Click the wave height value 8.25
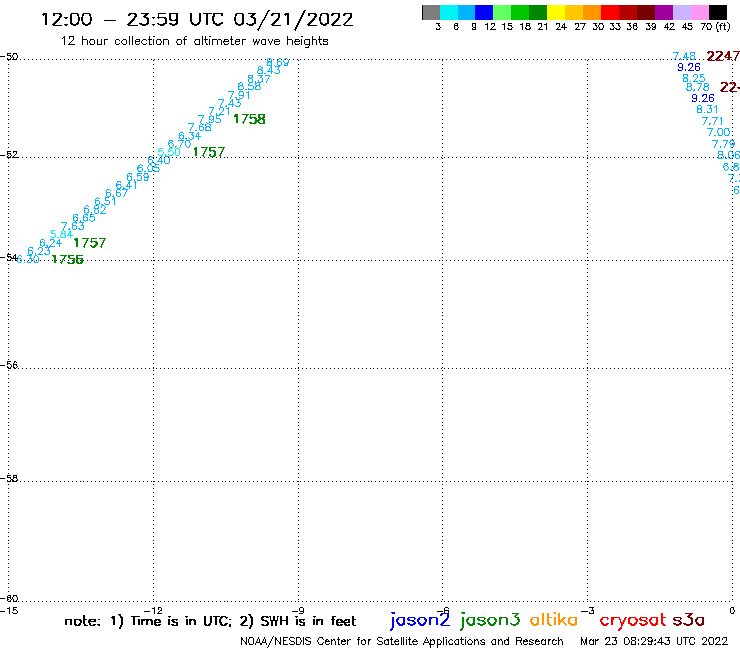 pyautogui.click(x=694, y=78)
